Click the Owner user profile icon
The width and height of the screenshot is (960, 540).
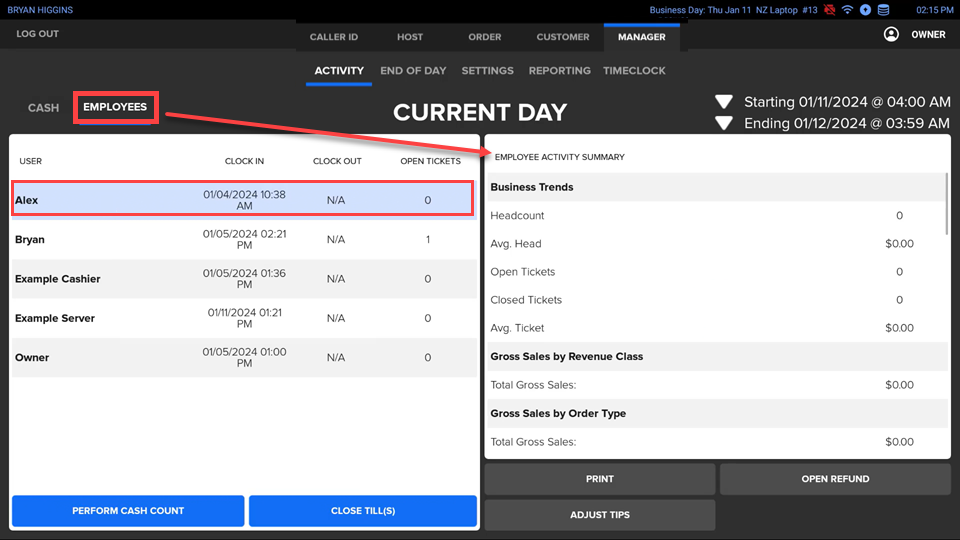(891, 35)
